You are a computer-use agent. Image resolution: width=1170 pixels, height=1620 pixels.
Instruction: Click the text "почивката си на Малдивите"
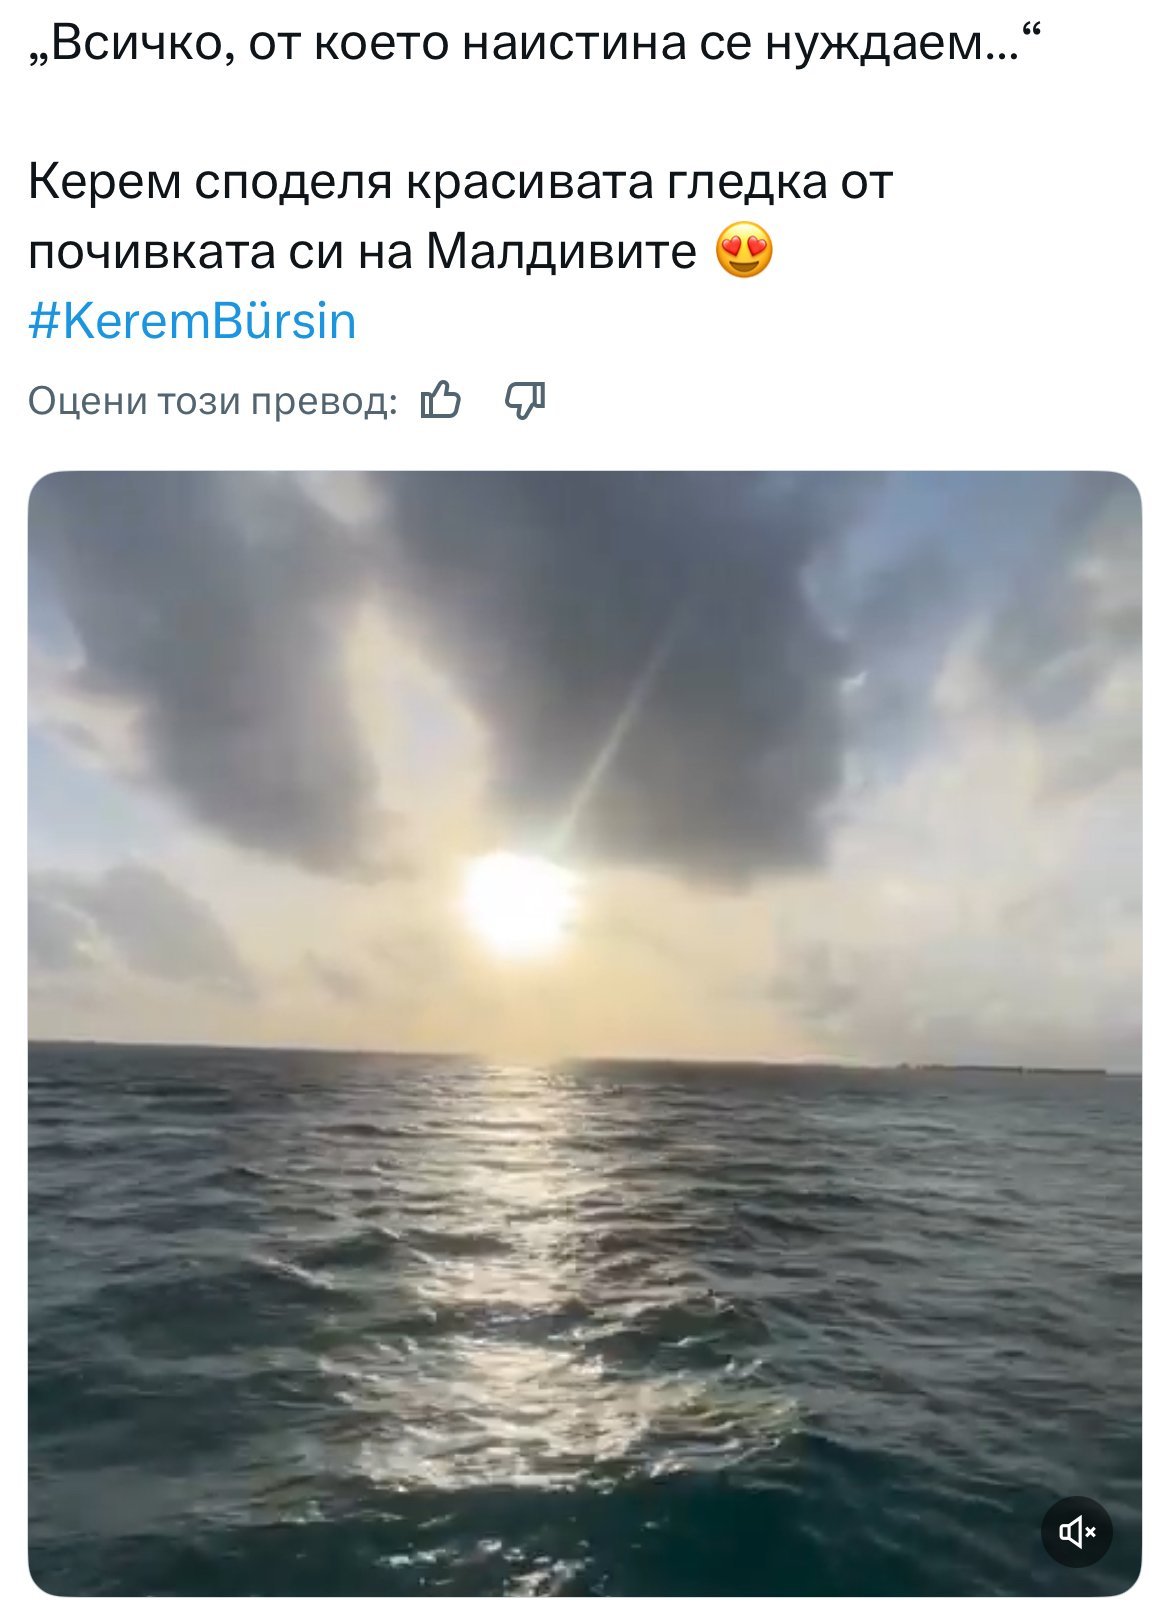(x=362, y=252)
